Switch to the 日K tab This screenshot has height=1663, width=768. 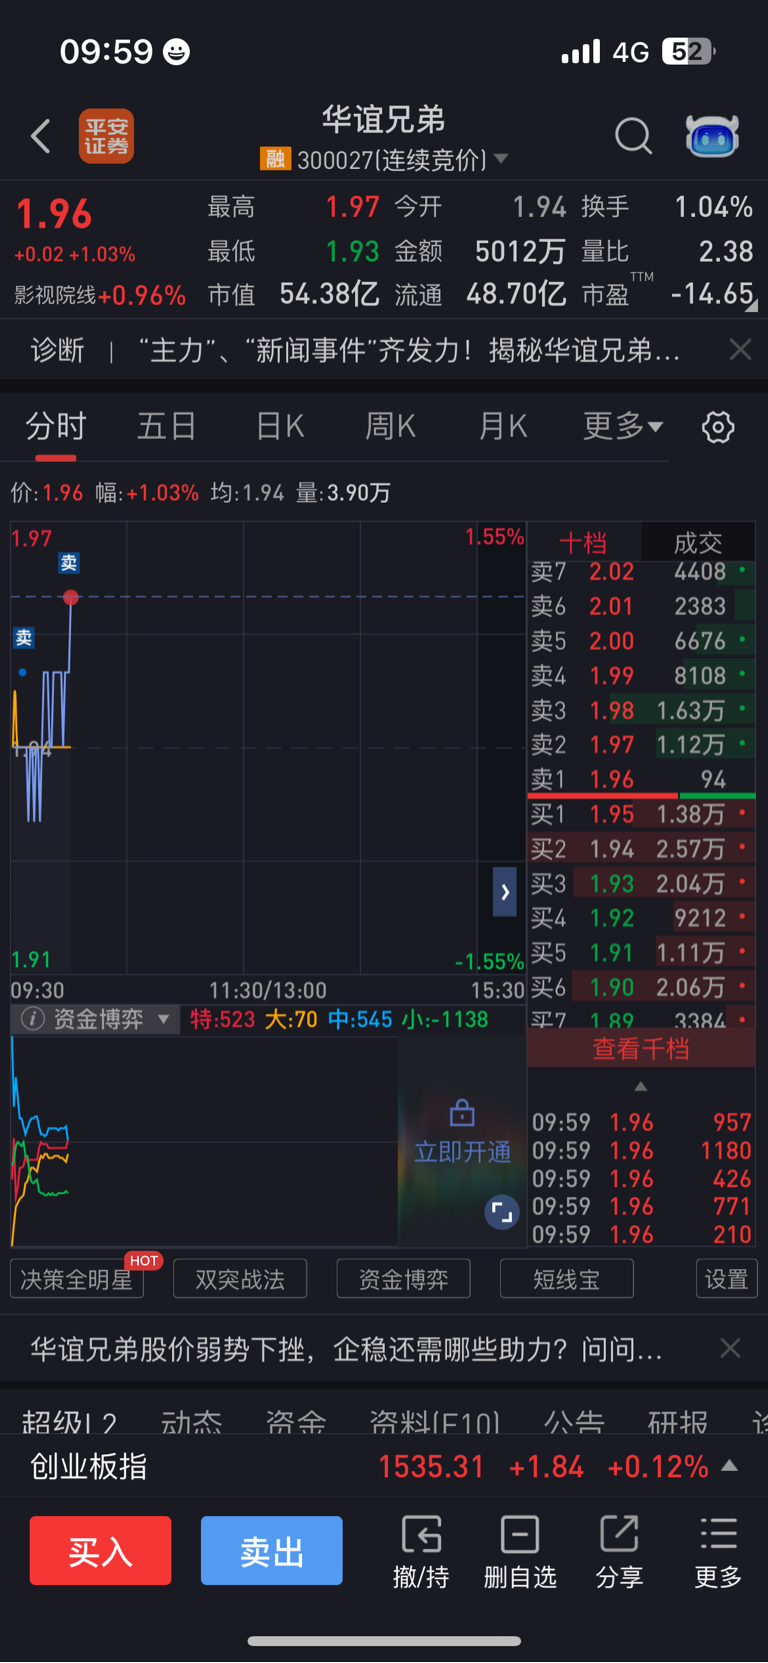coord(280,427)
